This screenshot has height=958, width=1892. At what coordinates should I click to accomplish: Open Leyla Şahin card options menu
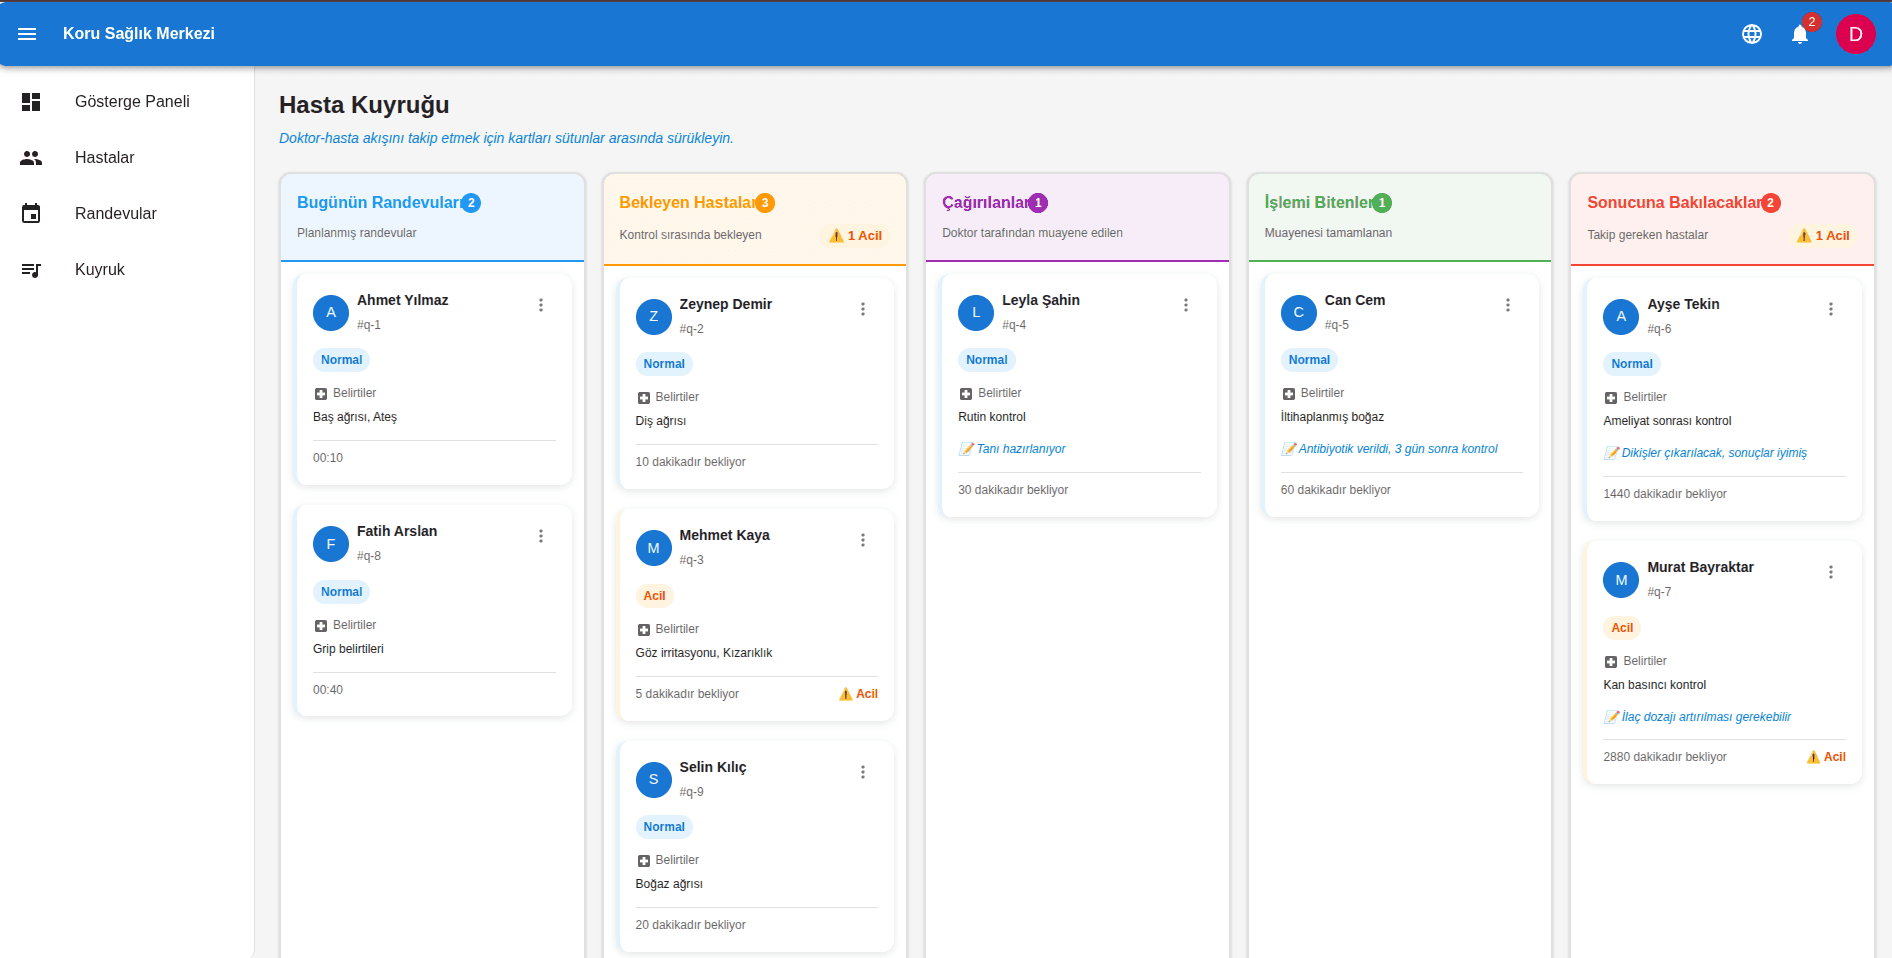[1186, 305]
